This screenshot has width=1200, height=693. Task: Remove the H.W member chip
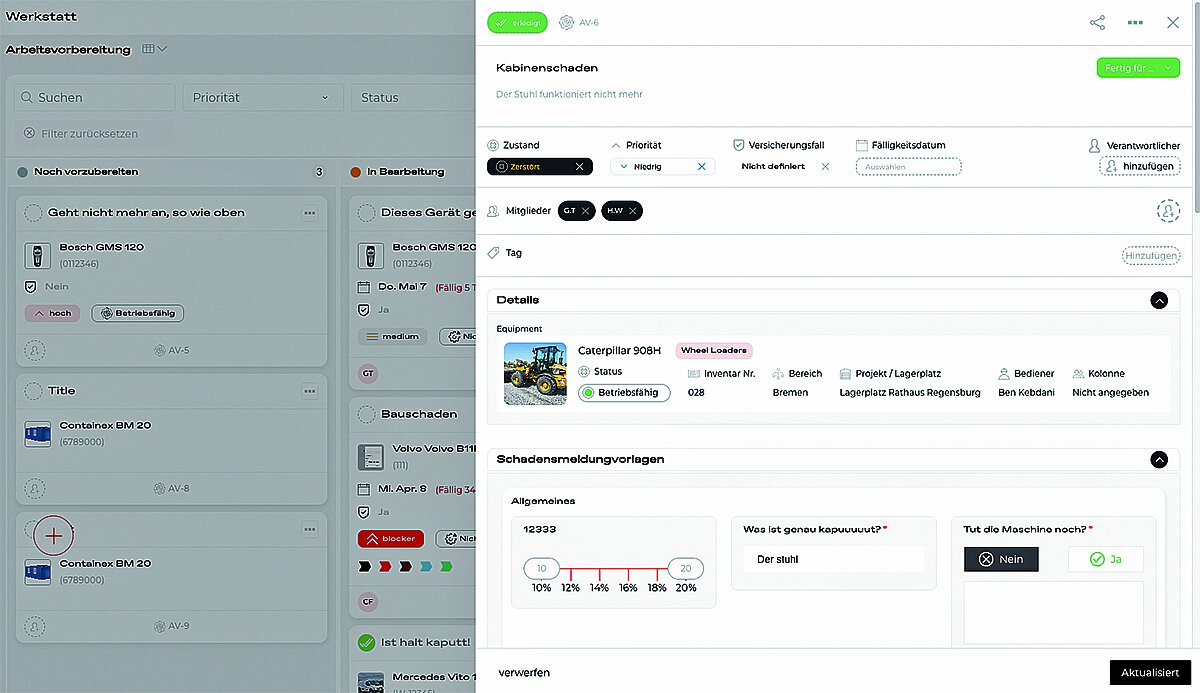[632, 210]
